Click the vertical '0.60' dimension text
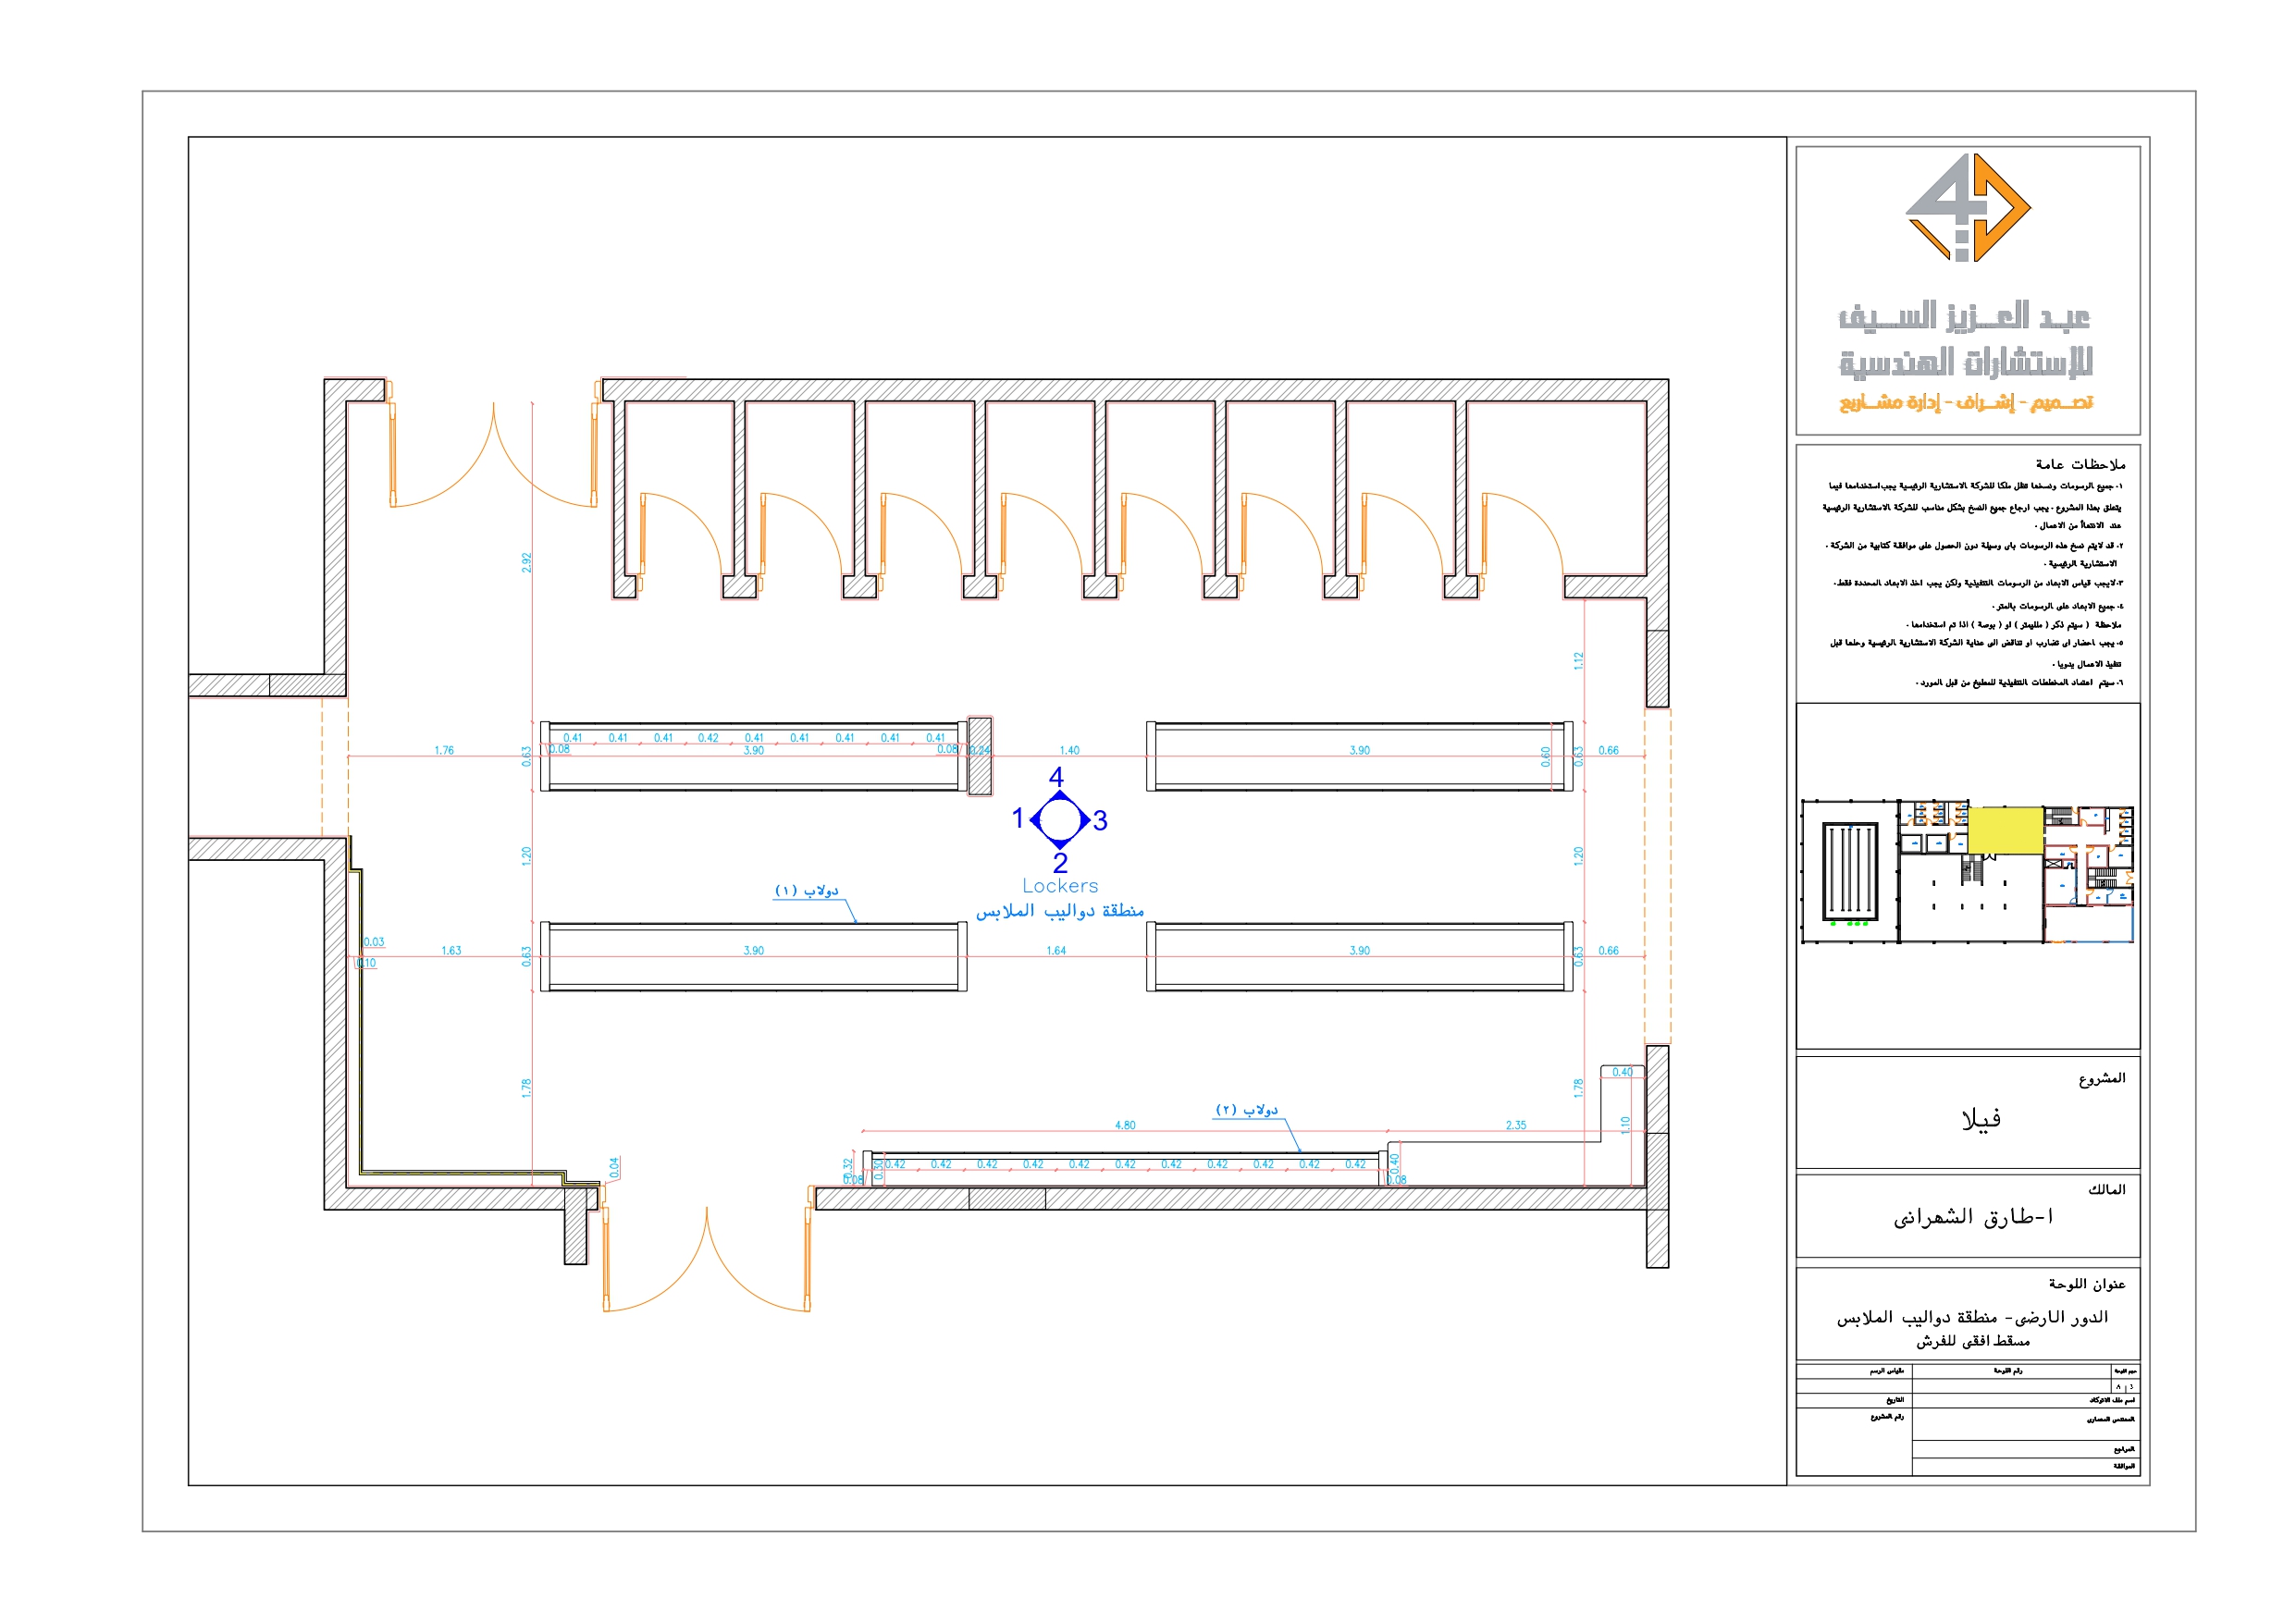The height and width of the screenshot is (1623, 2296). (x=1545, y=757)
